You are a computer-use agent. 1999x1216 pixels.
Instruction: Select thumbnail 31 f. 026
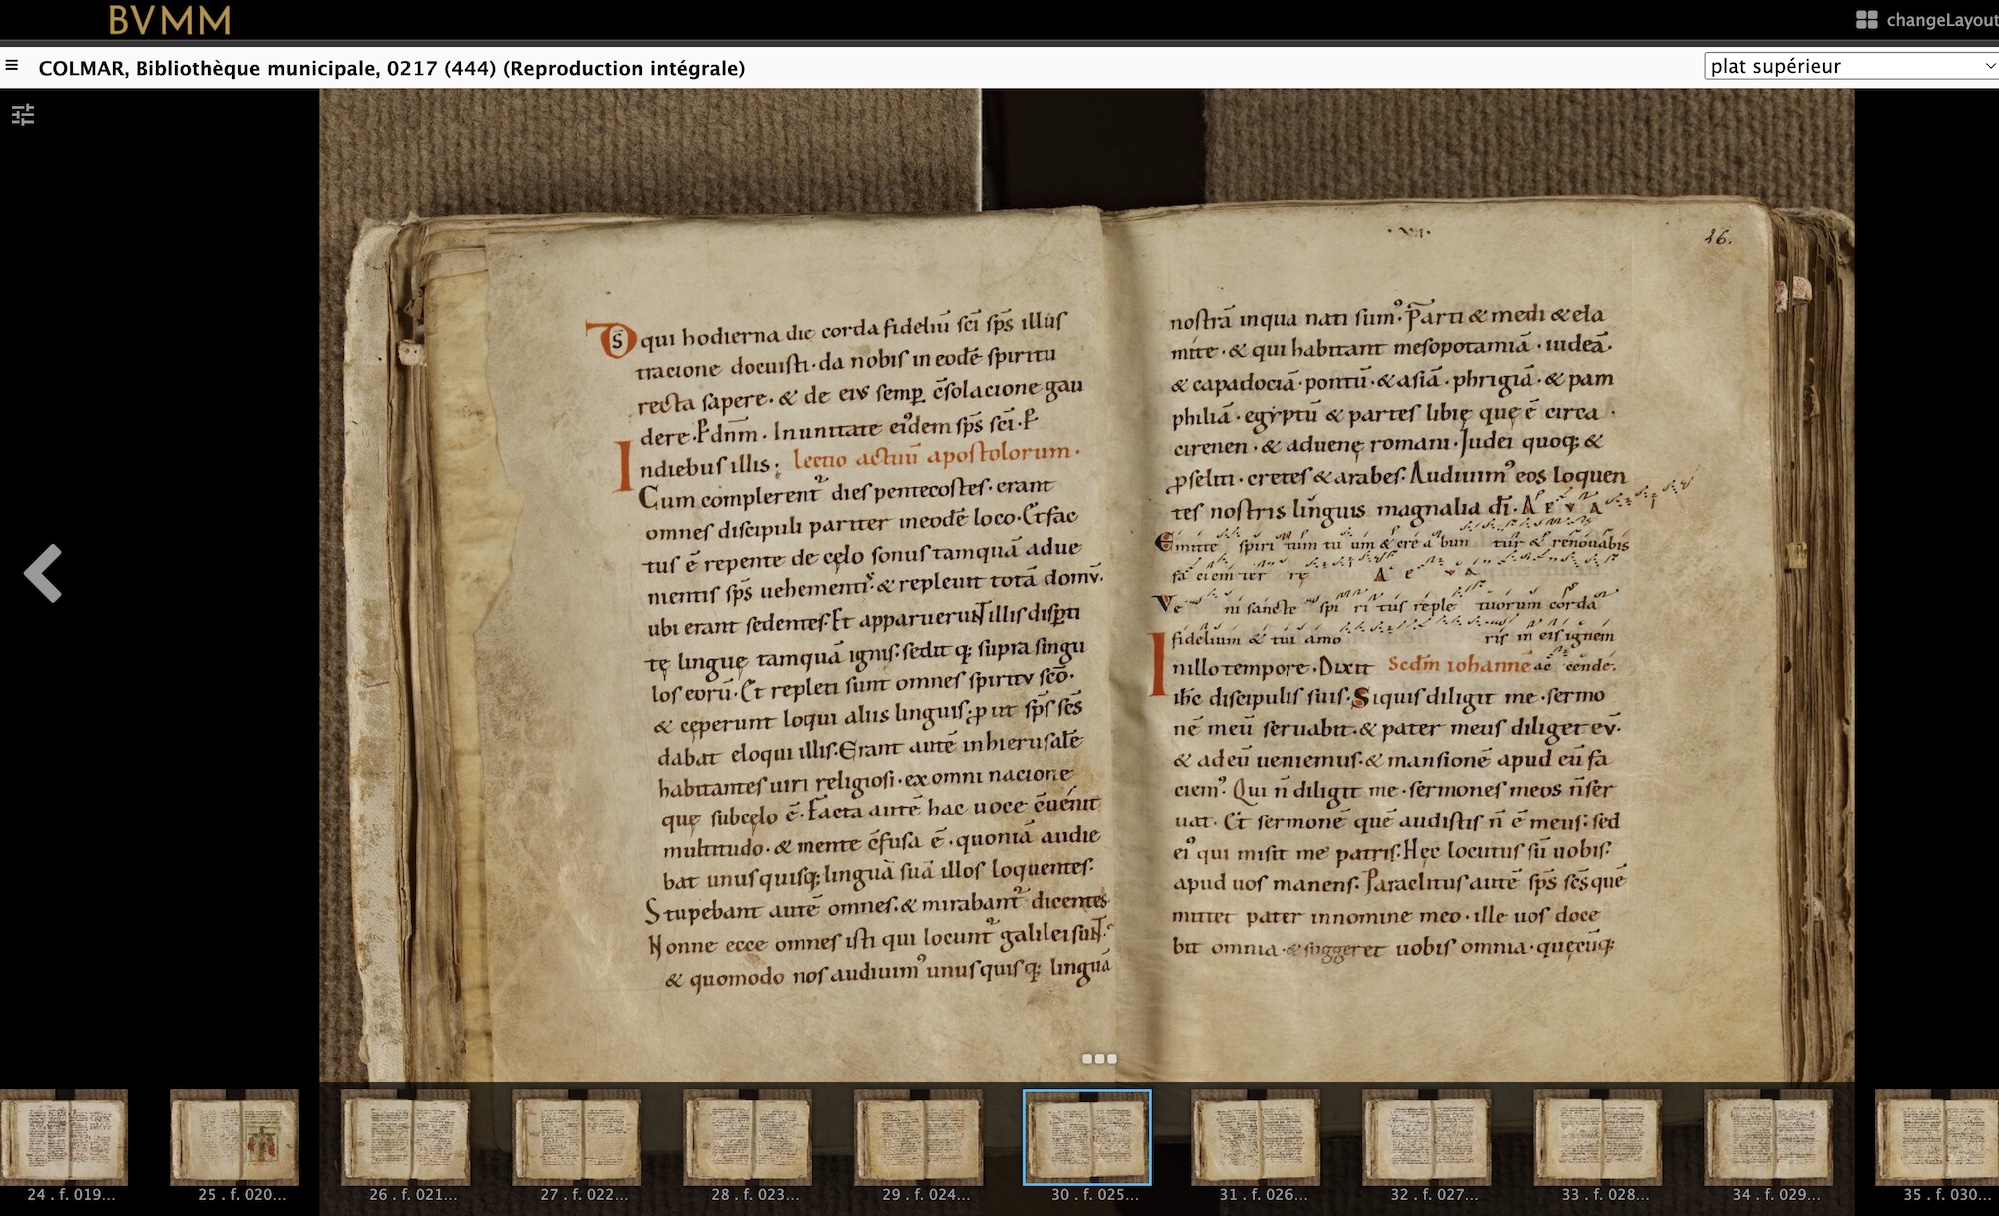pos(1256,1138)
